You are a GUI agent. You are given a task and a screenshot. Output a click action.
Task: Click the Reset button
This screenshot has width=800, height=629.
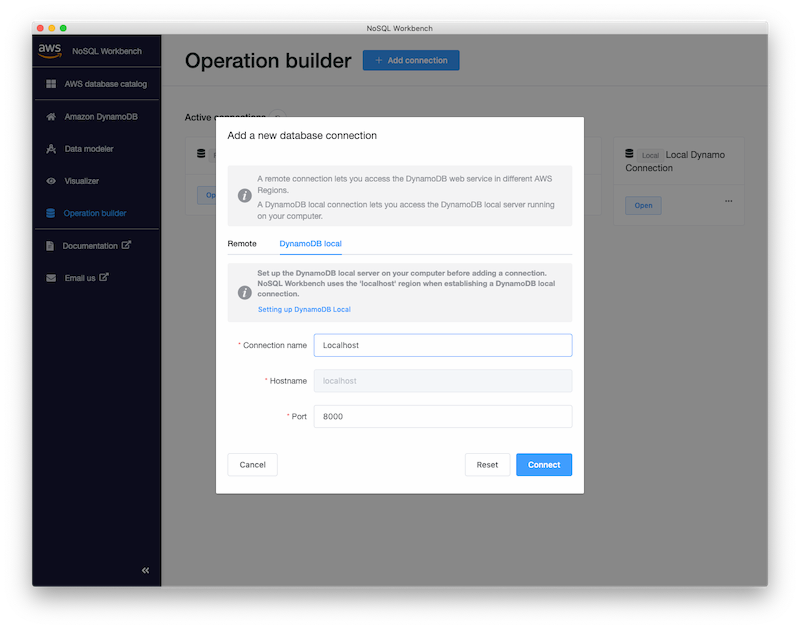(487, 465)
